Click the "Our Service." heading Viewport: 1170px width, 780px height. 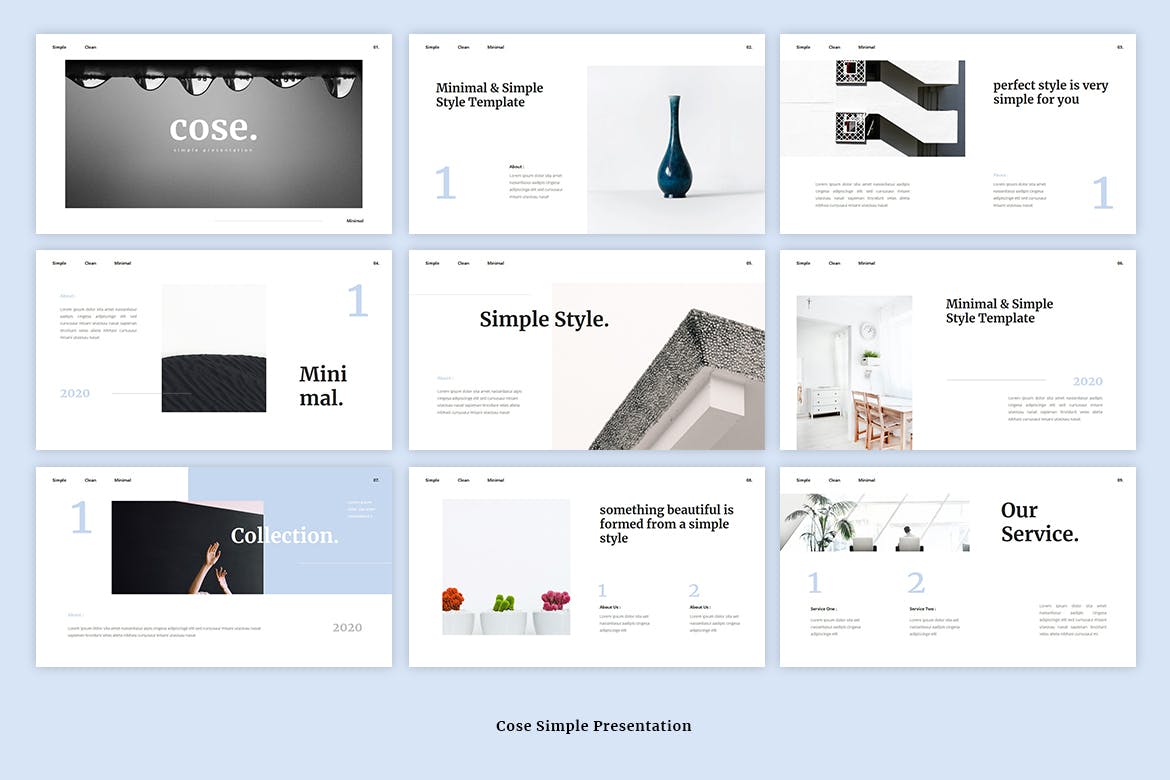1039,522
